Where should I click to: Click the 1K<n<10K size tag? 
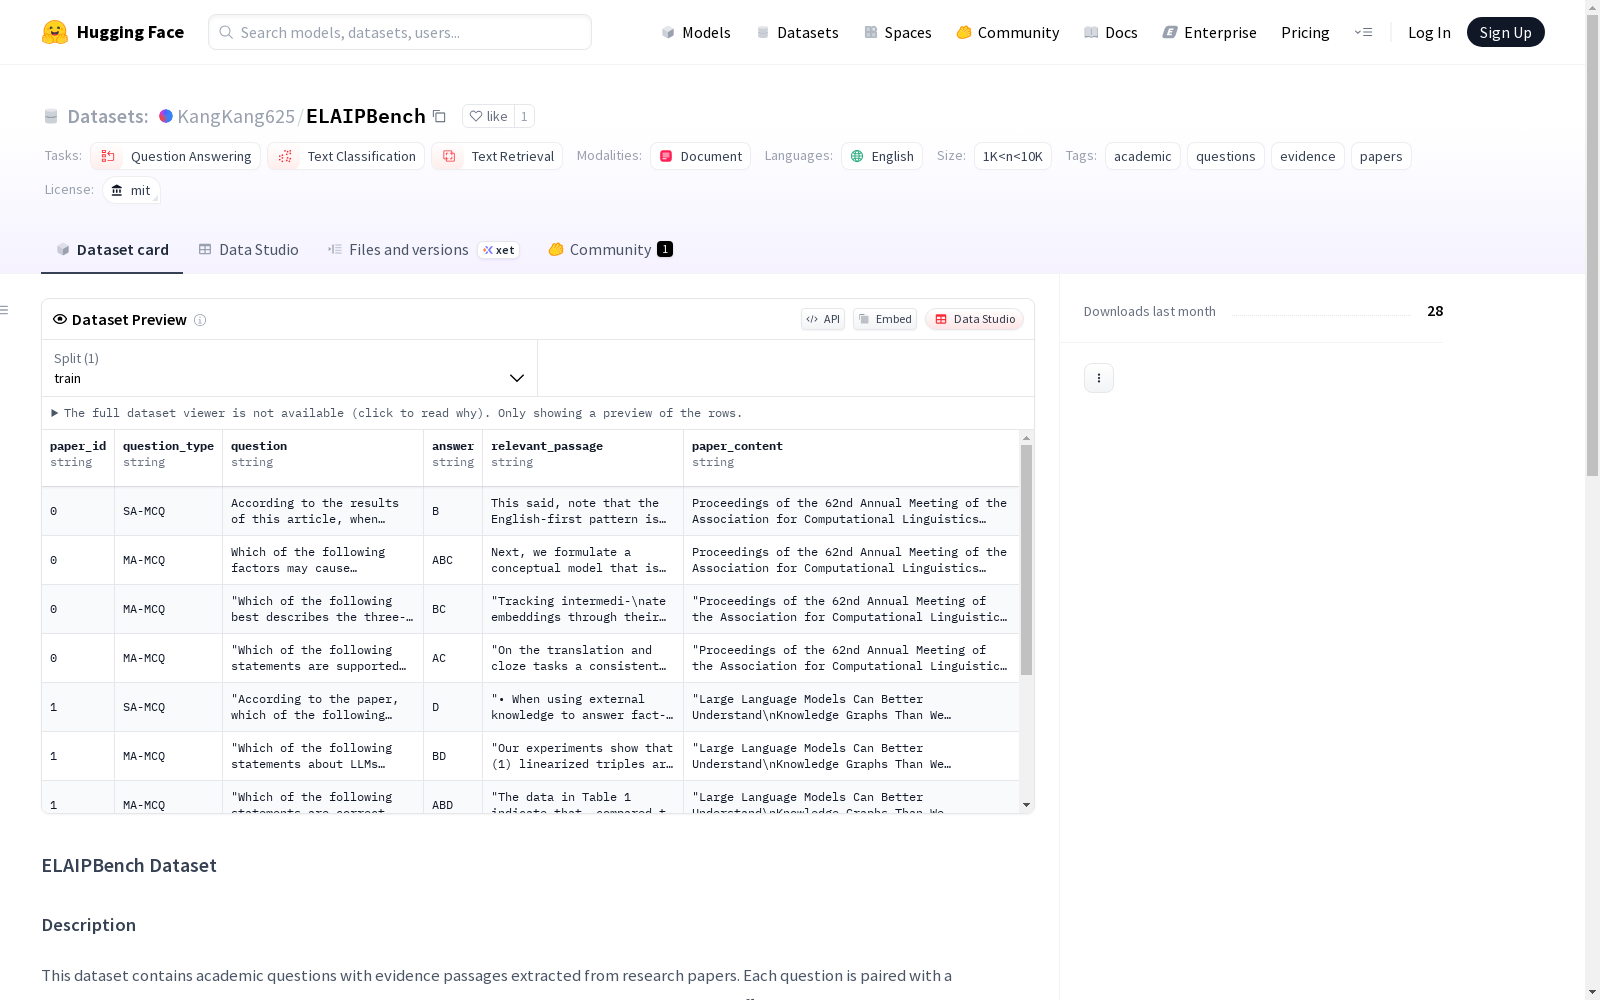[x=1013, y=156]
